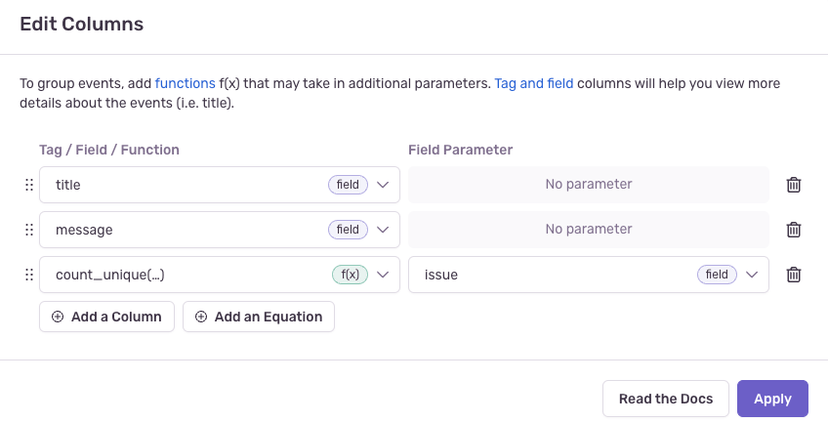Remove the count_unique column via trash icon
Screen dimensions: 828x430
(793, 275)
